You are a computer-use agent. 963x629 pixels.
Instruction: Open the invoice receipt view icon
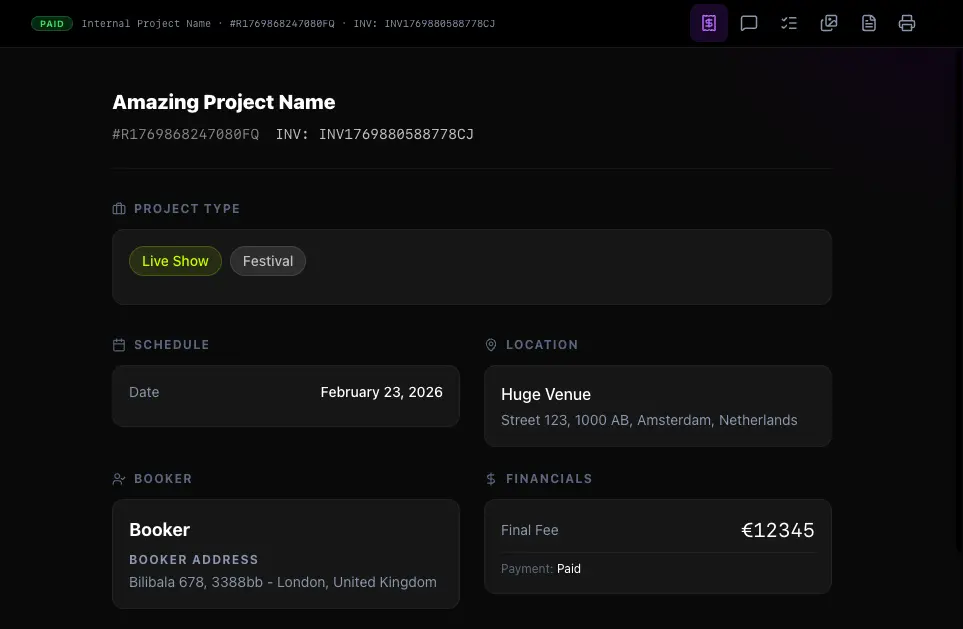pos(709,23)
